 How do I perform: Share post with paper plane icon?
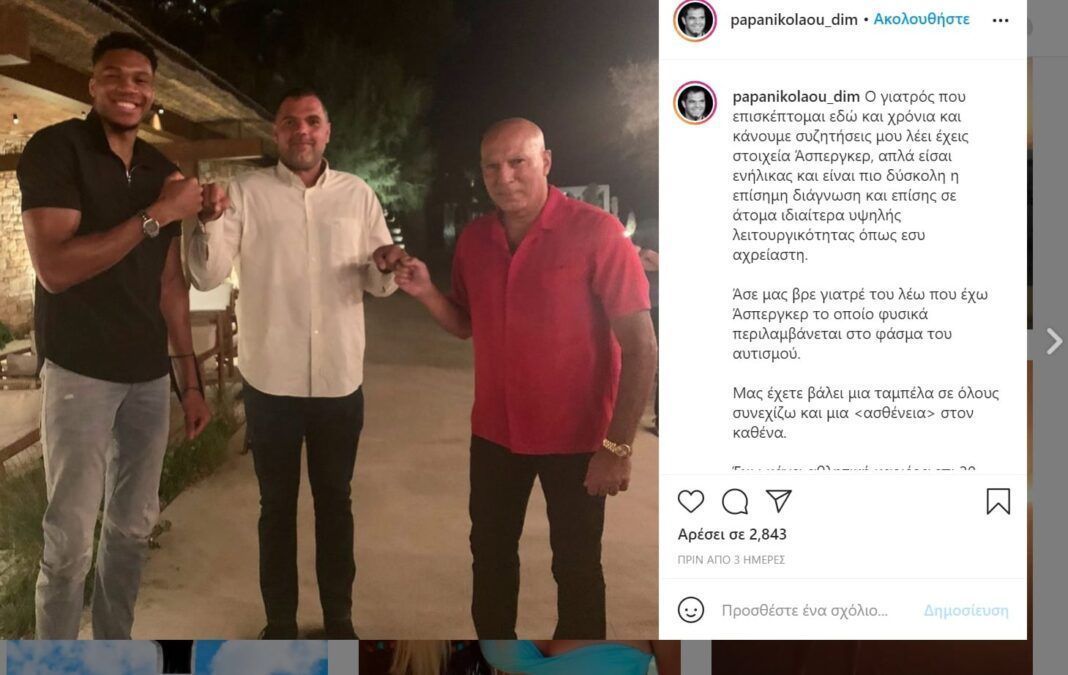click(x=779, y=501)
